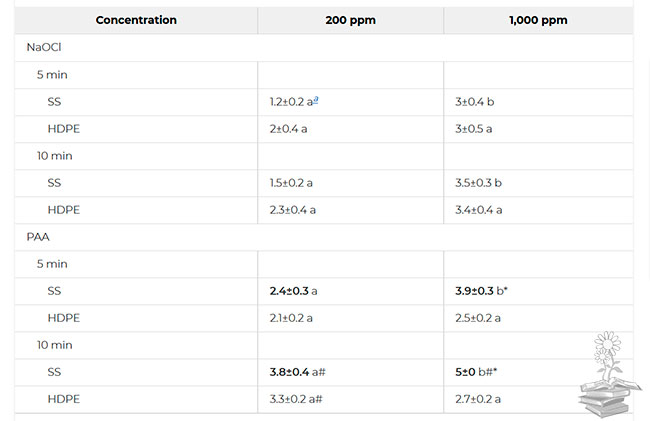Select the 3.4±0.4 a cell

point(478,210)
